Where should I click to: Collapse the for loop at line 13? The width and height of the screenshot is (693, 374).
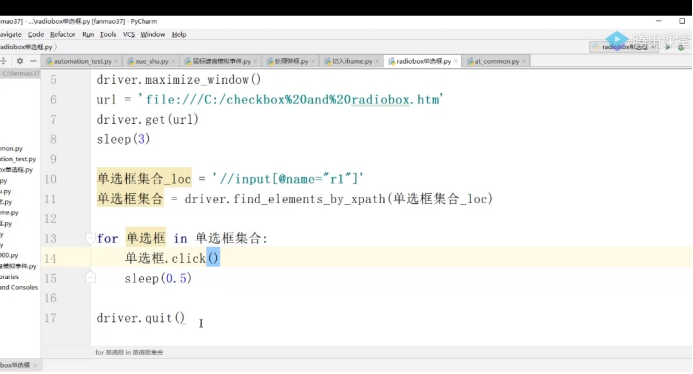(x=90, y=238)
